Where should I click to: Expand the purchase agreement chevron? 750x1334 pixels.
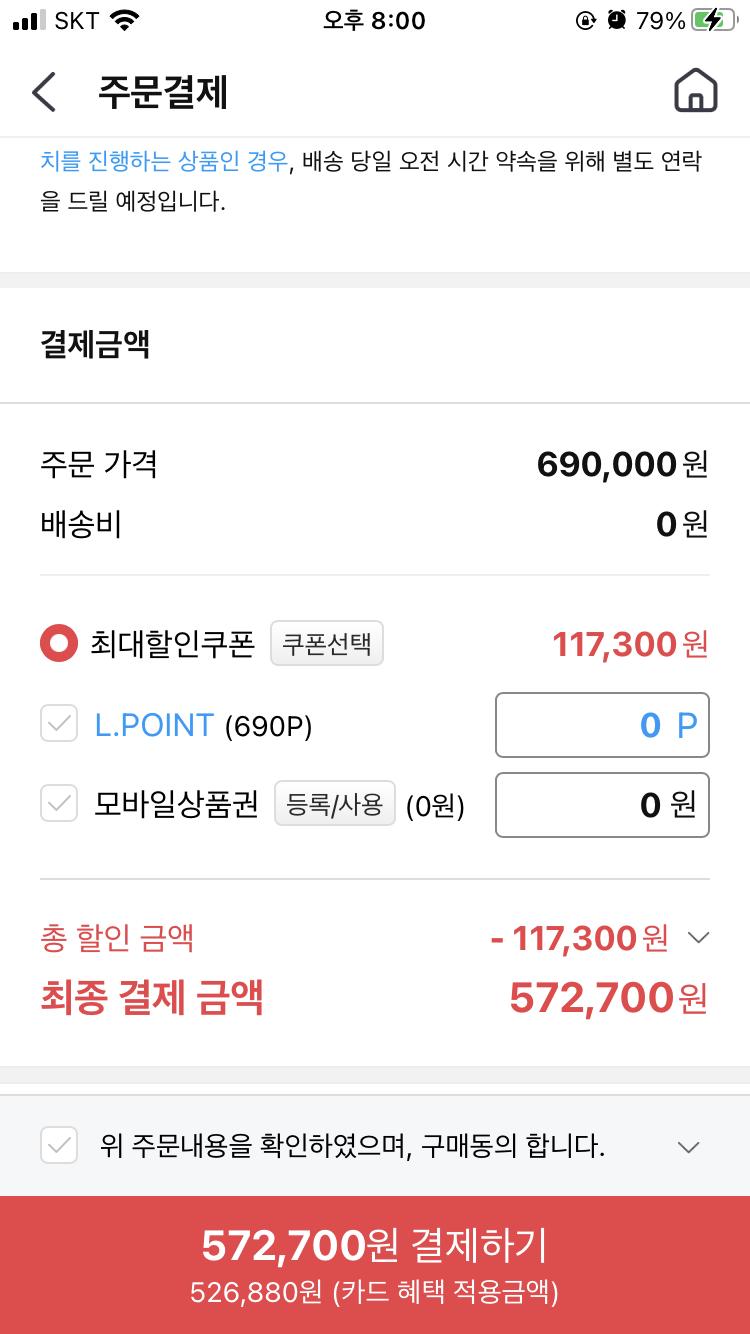click(688, 1147)
